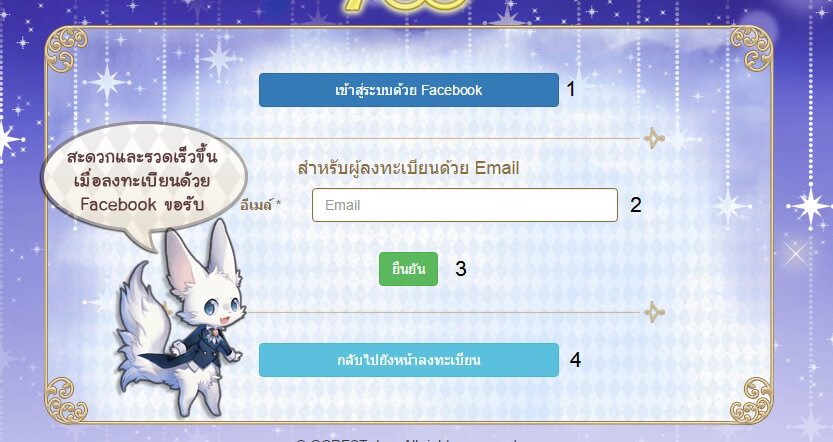Viewport: 833px width, 442px height.
Task: Return via กลับไปยังหน้าลงทะเบียน button
Action: tap(409, 360)
